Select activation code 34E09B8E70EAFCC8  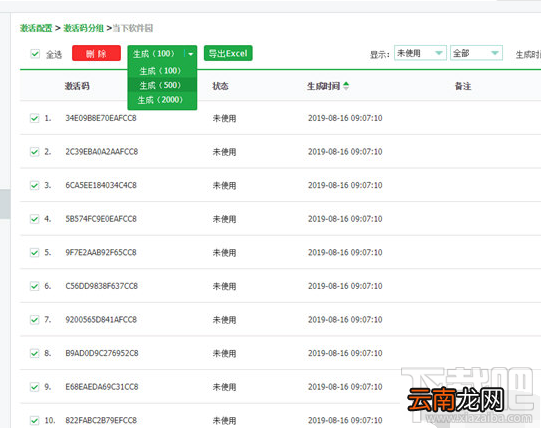[x=101, y=118]
